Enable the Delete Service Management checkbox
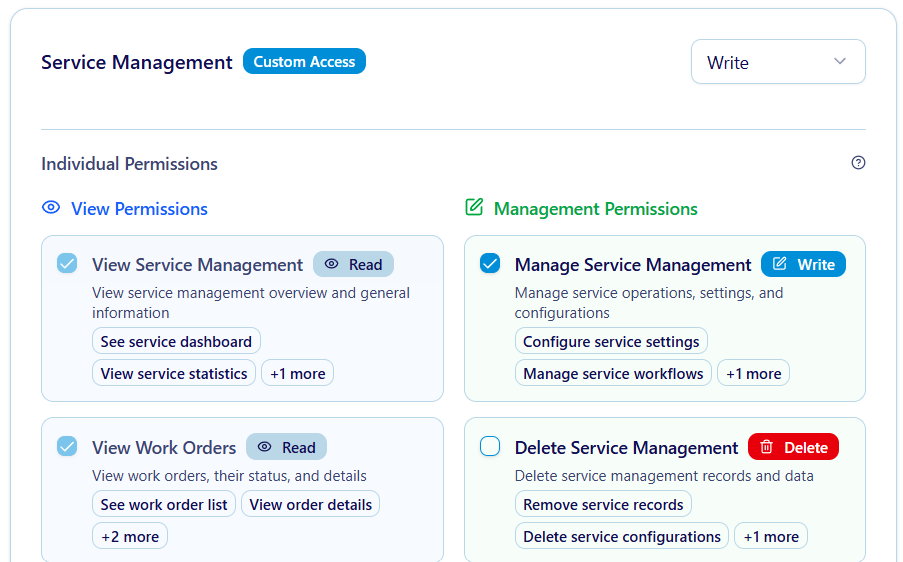The width and height of the screenshot is (903, 562). [490, 447]
